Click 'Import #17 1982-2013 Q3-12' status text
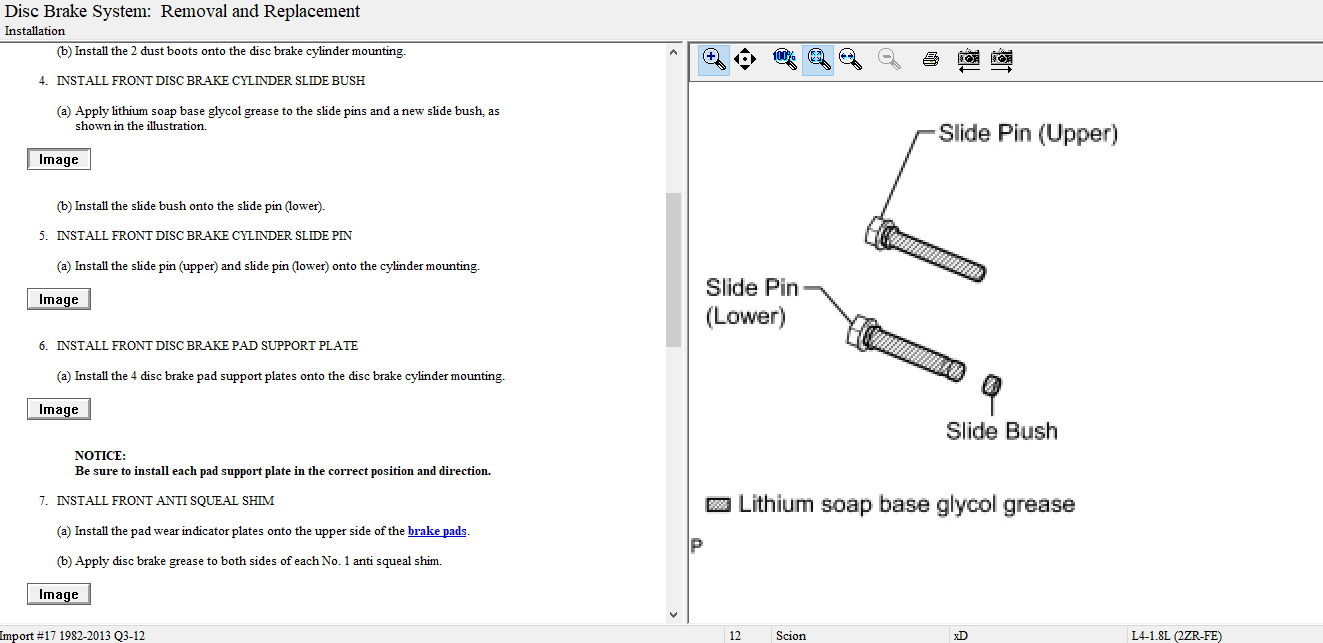This screenshot has width=1323, height=643. tap(73, 635)
